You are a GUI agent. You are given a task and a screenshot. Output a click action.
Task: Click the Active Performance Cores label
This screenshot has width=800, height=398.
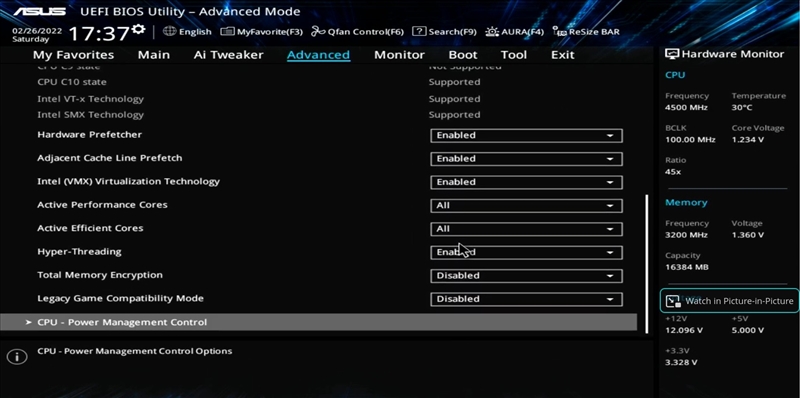102,205
